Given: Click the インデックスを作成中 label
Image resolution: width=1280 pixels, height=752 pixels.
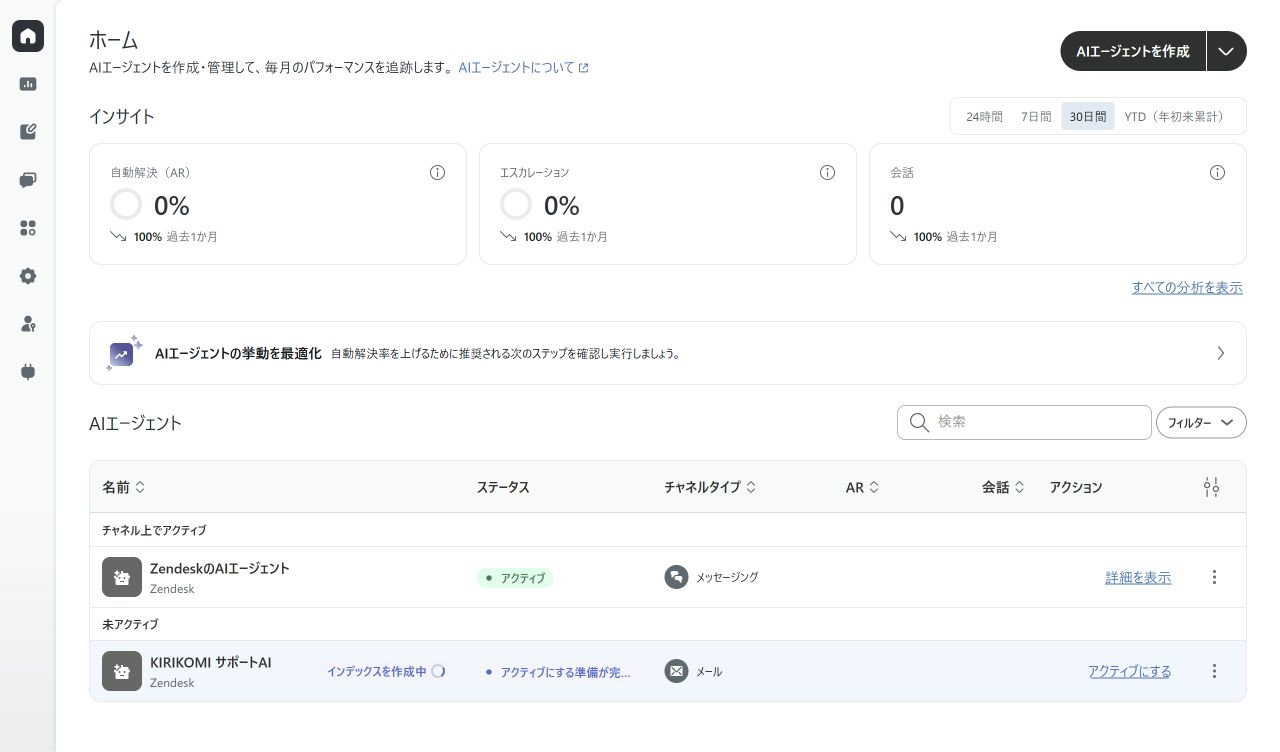Looking at the screenshot, I should 376,671.
